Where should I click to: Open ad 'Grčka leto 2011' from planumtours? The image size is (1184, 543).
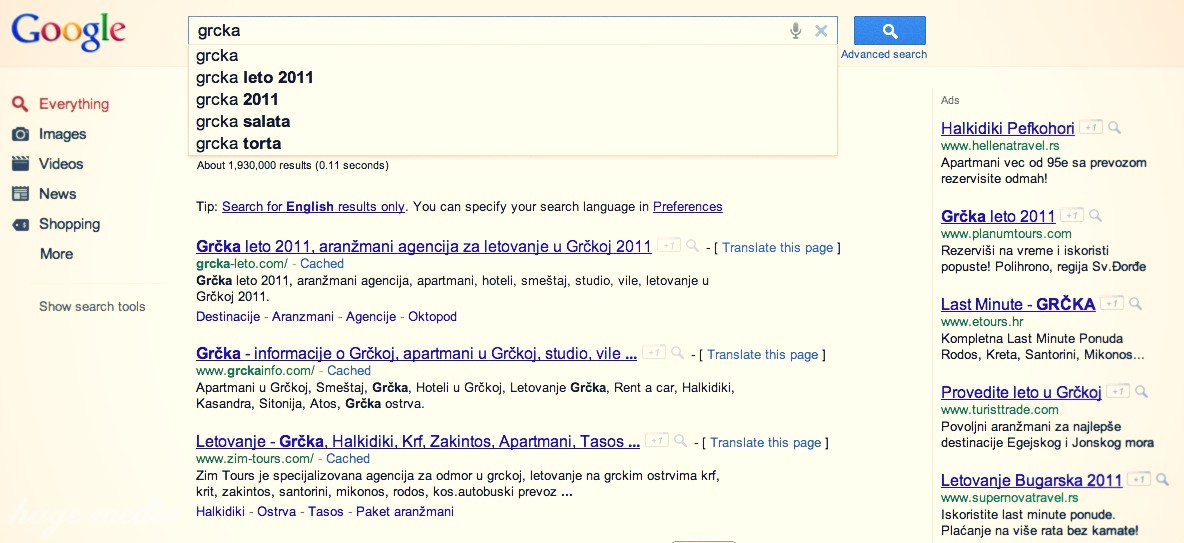click(997, 217)
